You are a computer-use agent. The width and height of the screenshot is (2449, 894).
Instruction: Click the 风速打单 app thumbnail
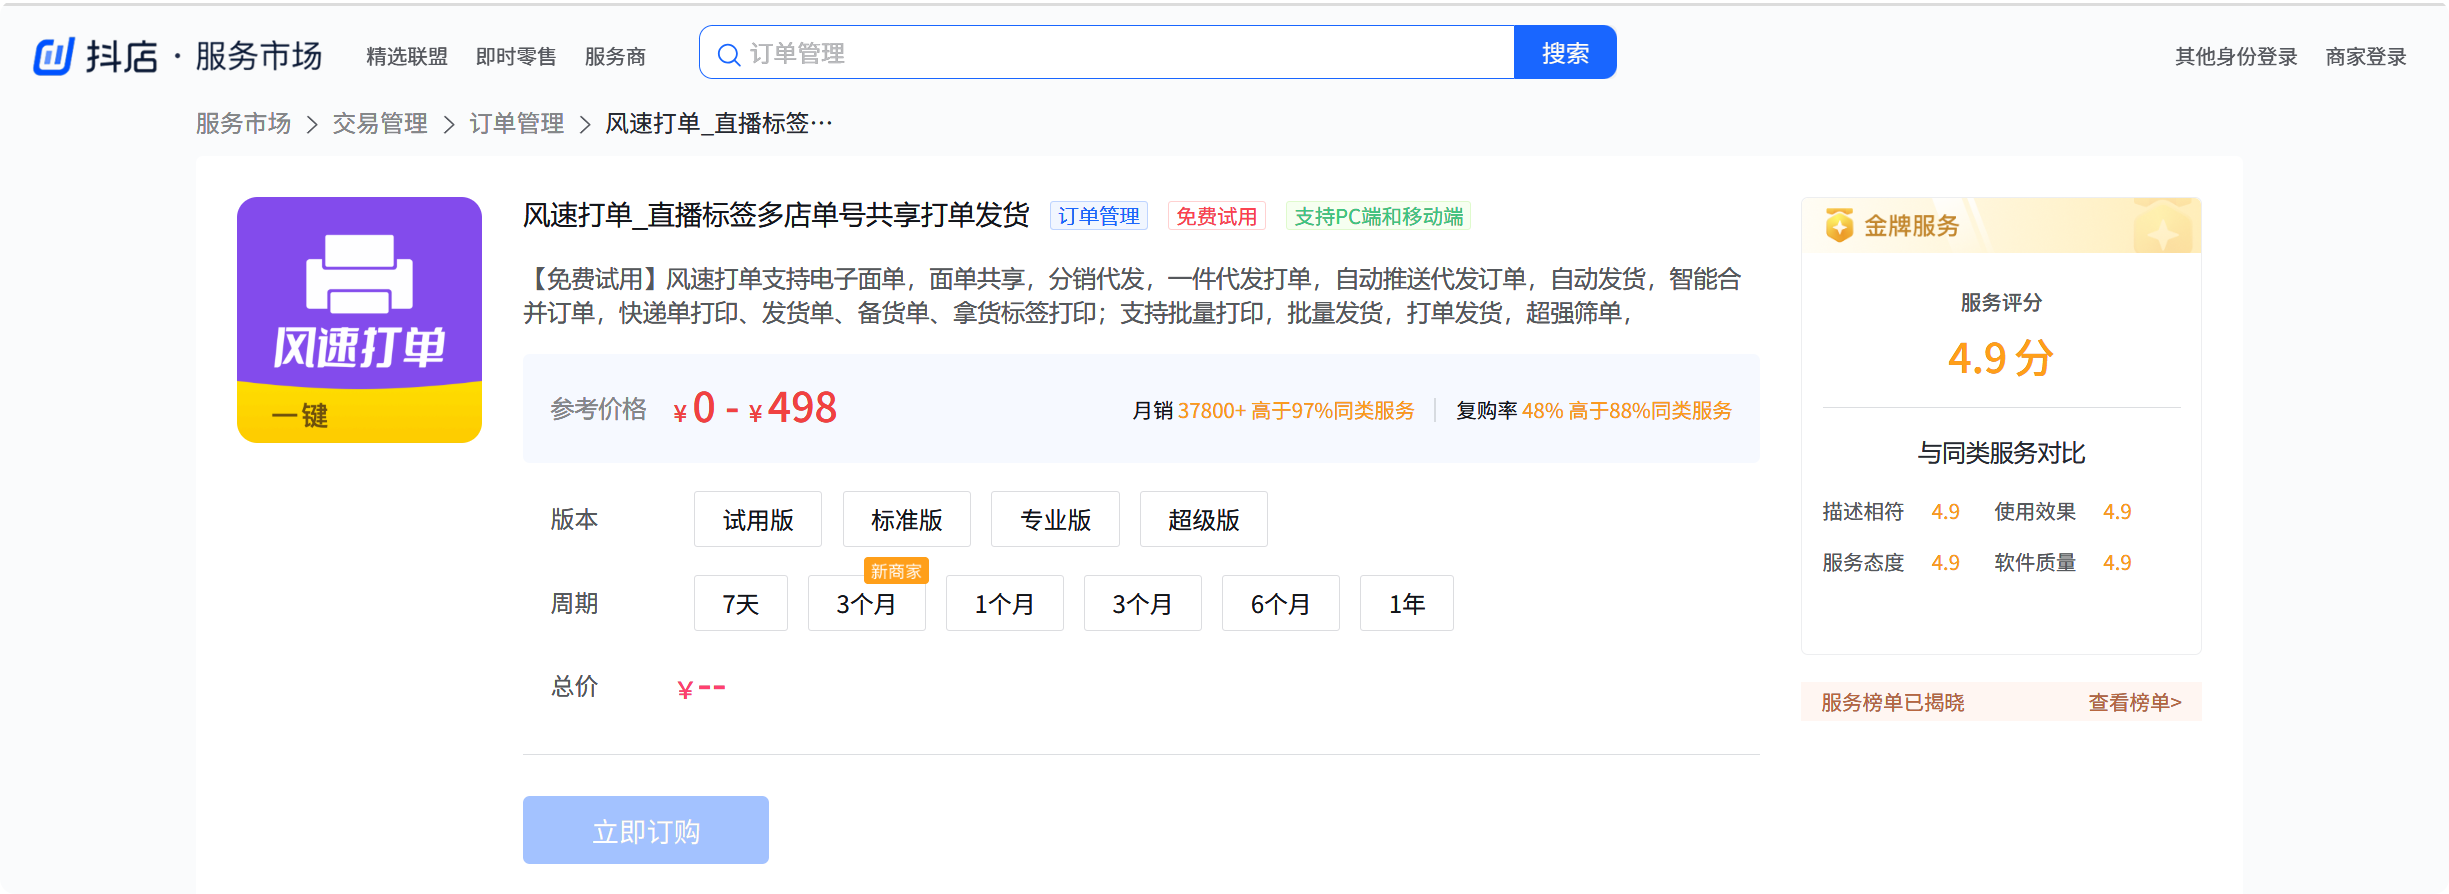[x=359, y=320]
